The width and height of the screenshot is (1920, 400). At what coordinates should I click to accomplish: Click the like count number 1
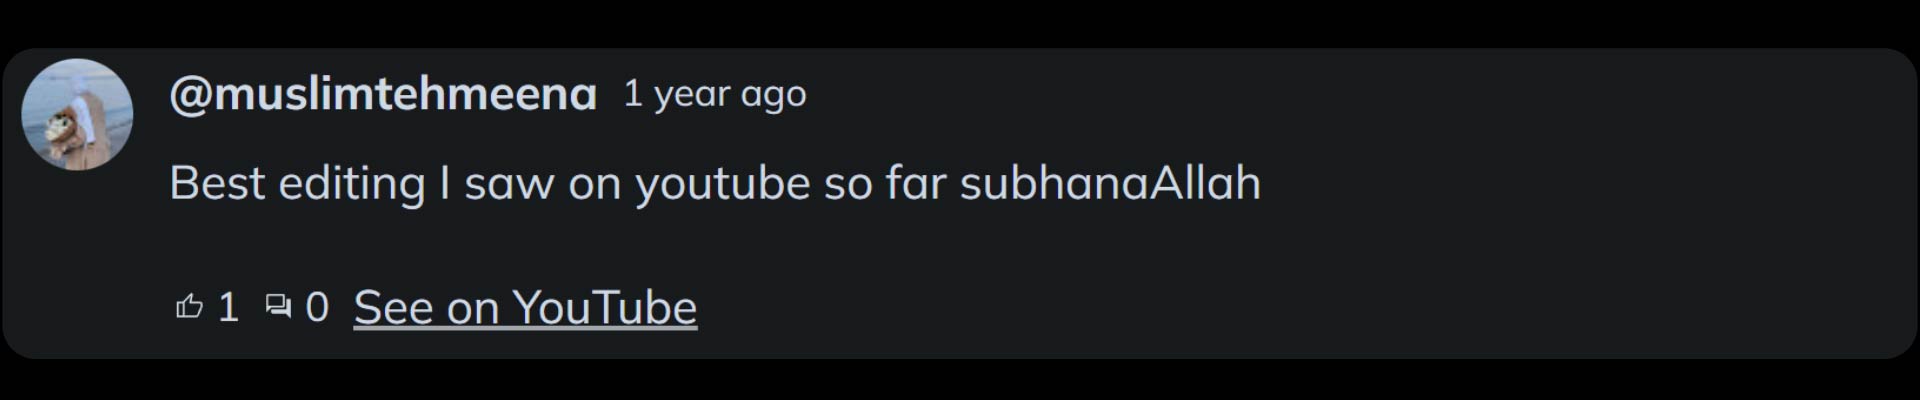[228, 307]
